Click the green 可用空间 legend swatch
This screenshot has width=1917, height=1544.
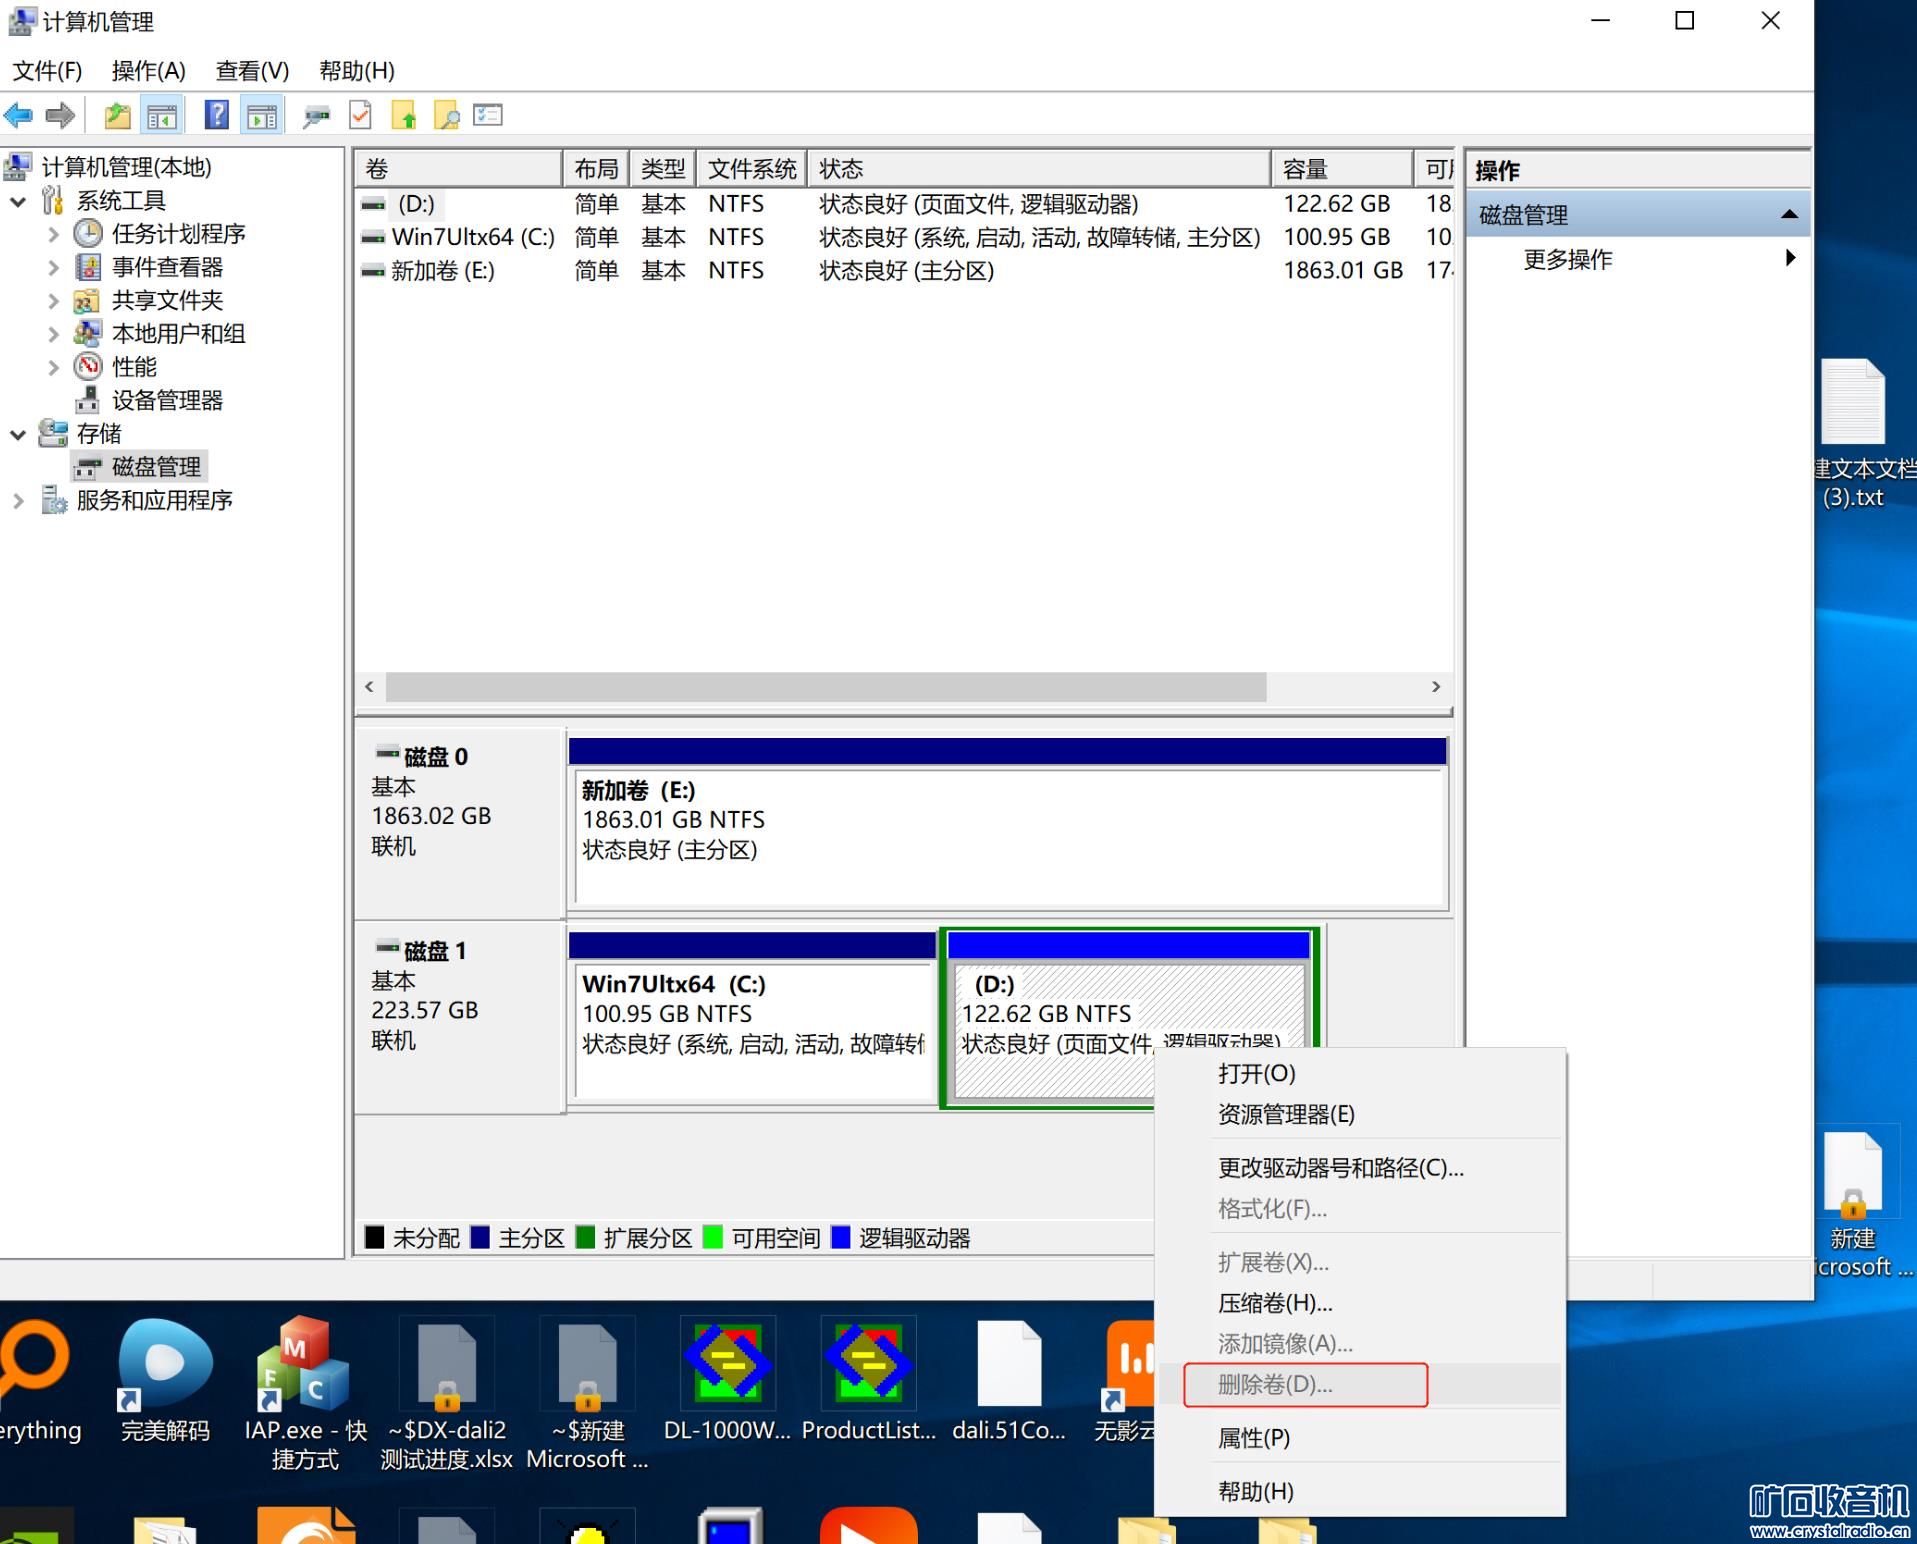(713, 1238)
